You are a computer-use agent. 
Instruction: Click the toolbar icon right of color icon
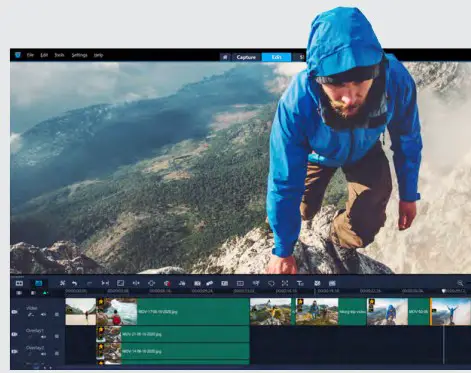(x=182, y=283)
